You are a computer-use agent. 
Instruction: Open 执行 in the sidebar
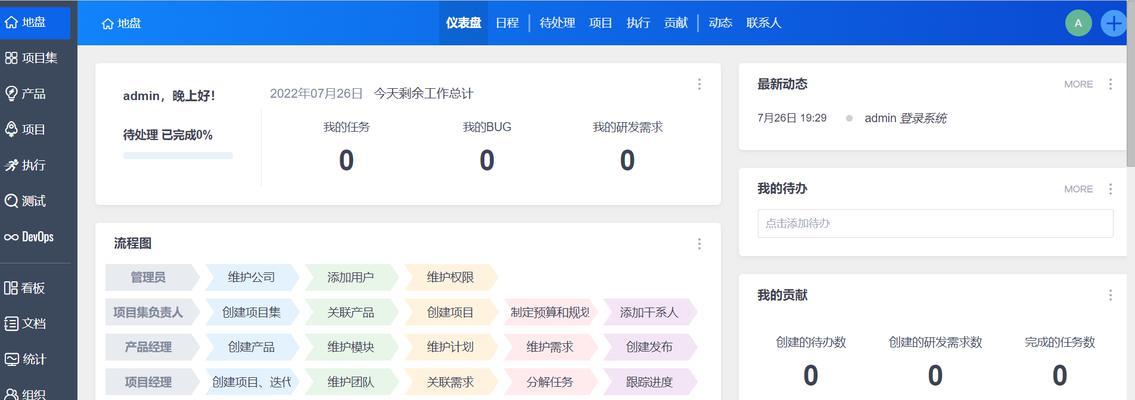tap(26, 165)
